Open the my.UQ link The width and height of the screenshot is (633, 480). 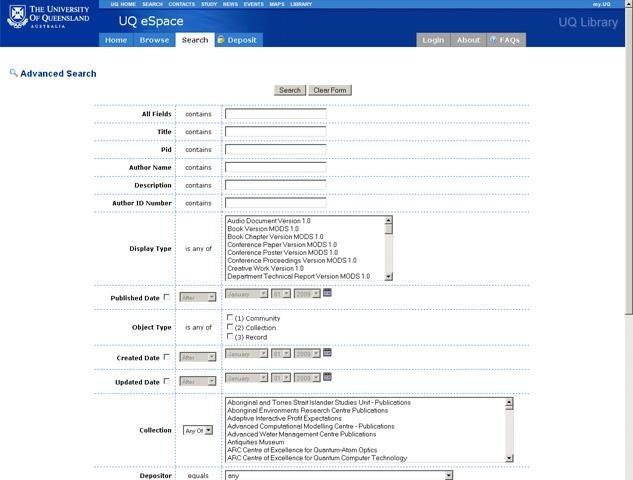(x=602, y=4)
